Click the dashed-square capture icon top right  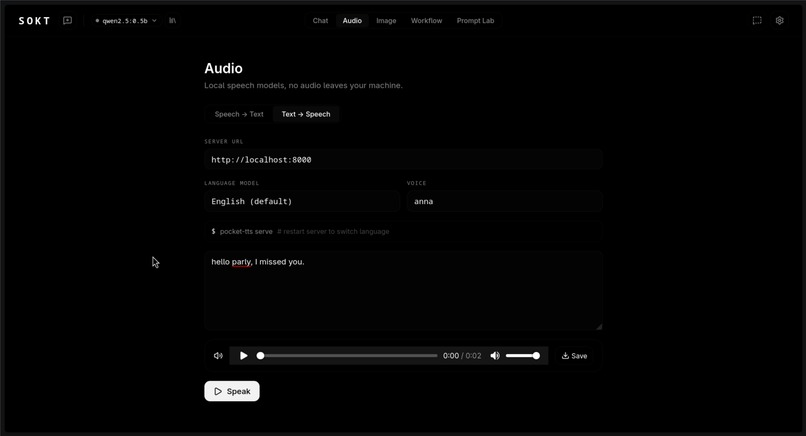pos(757,21)
